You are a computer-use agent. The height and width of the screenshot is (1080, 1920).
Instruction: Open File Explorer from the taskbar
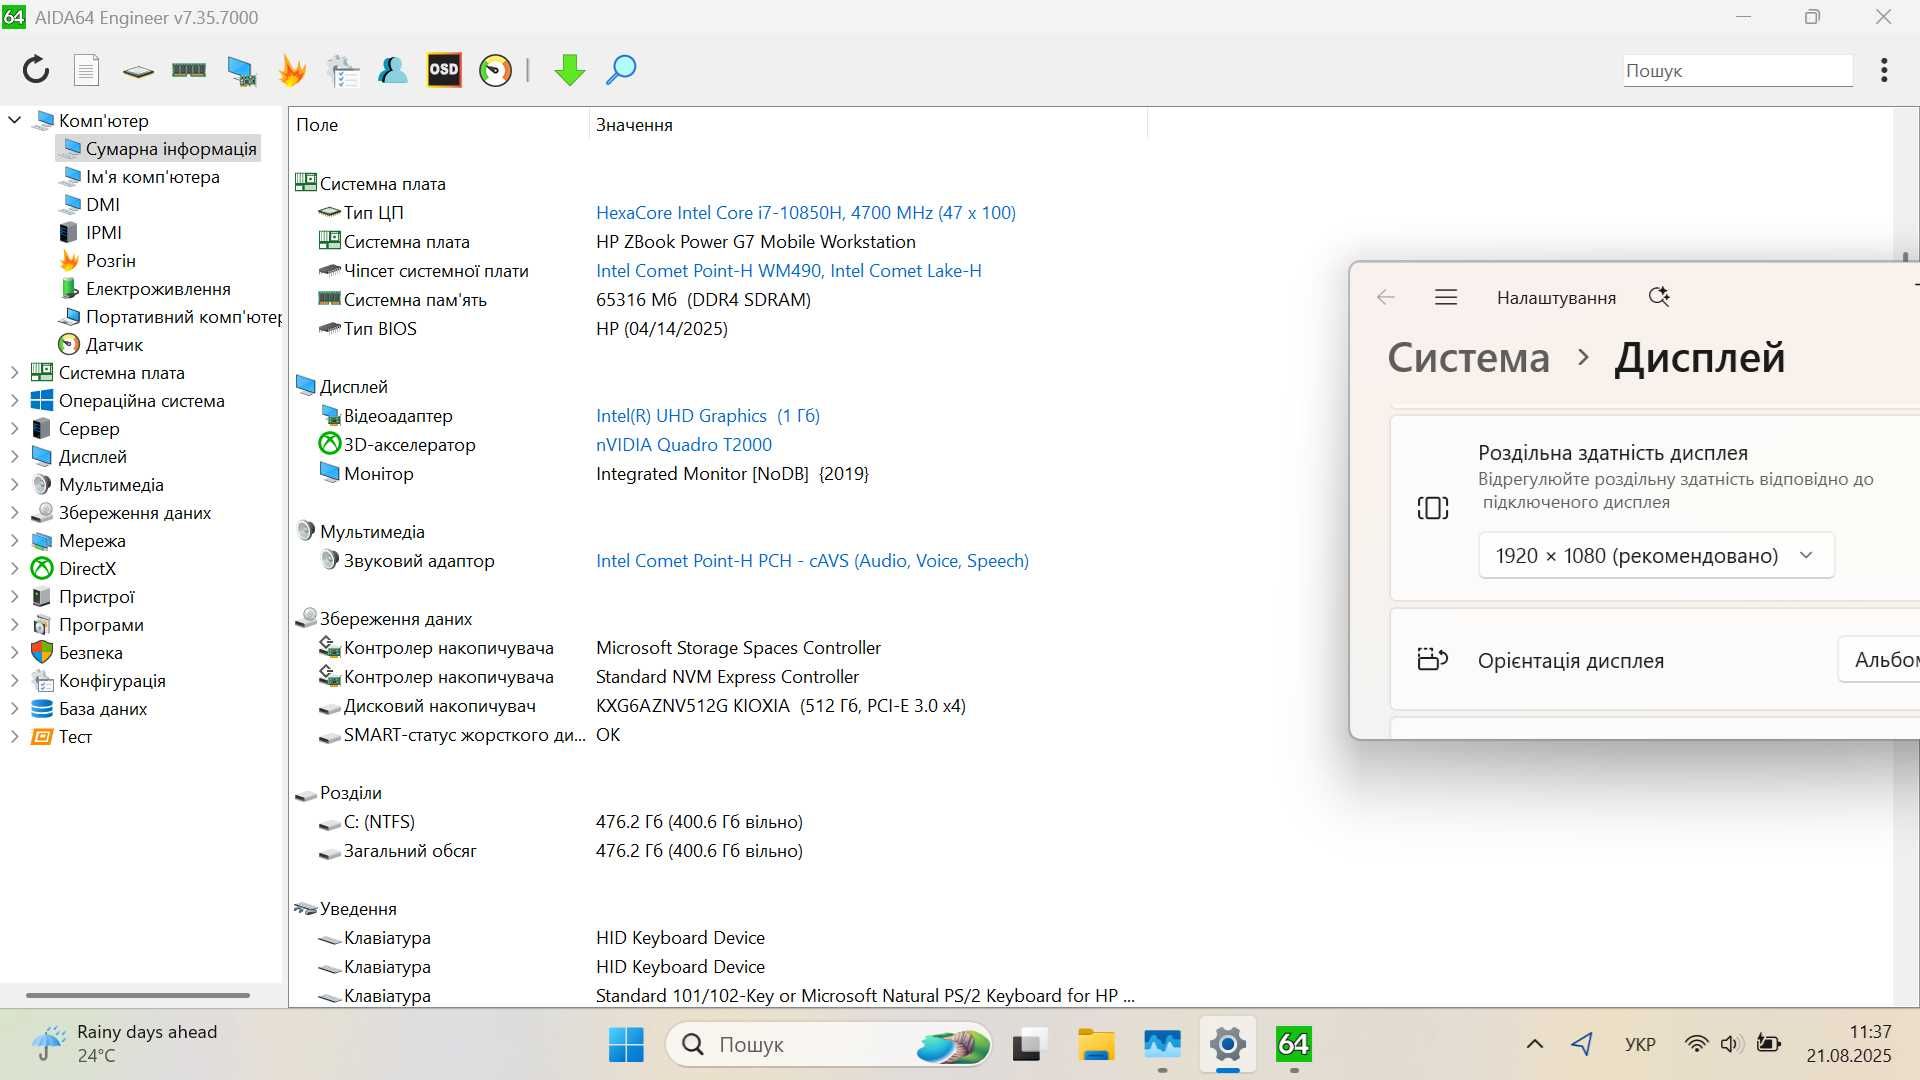1096,1044
